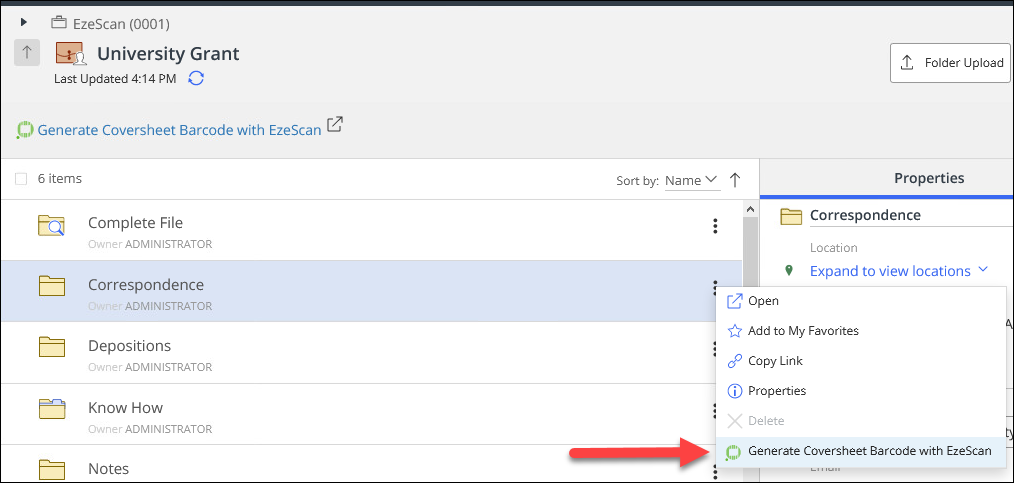Click the ascending sort direction arrow
The image size is (1014, 483).
tap(735, 180)
